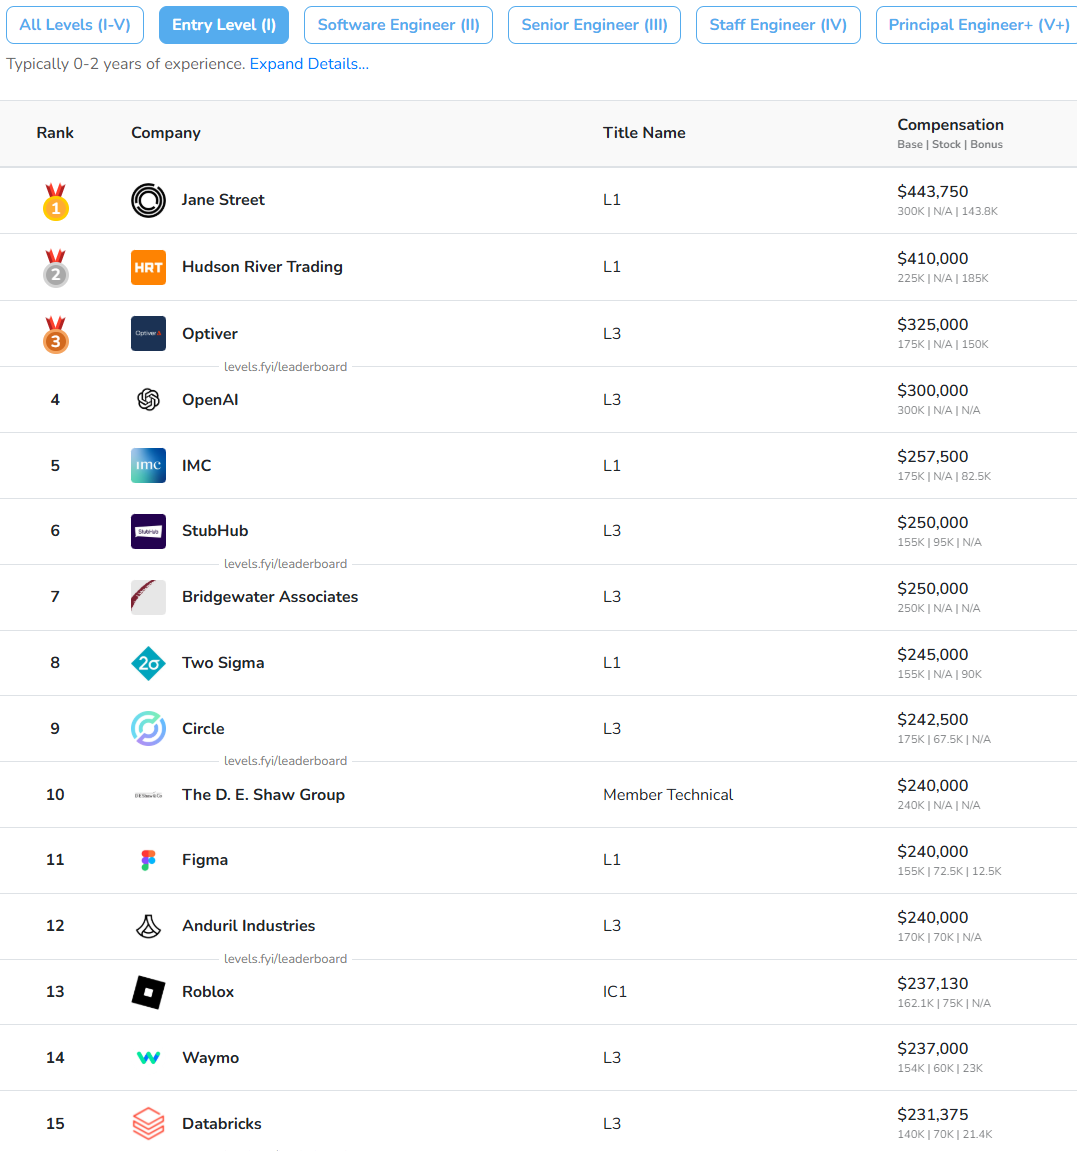Click the IMC logo icon
Screen dimensions: 1077x1151
(x=148, y=465)
